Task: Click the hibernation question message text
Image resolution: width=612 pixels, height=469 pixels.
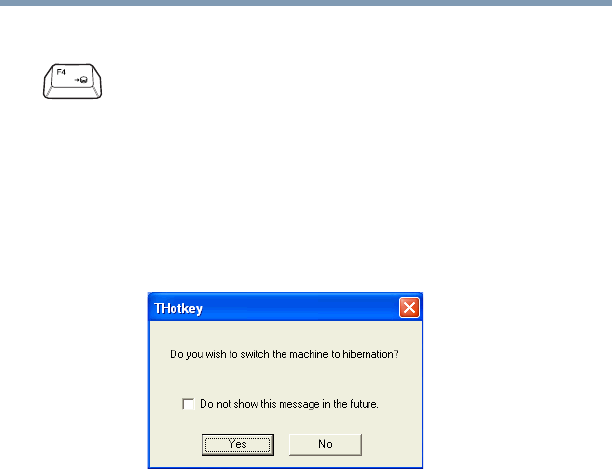Action: (x=284, y=354)
